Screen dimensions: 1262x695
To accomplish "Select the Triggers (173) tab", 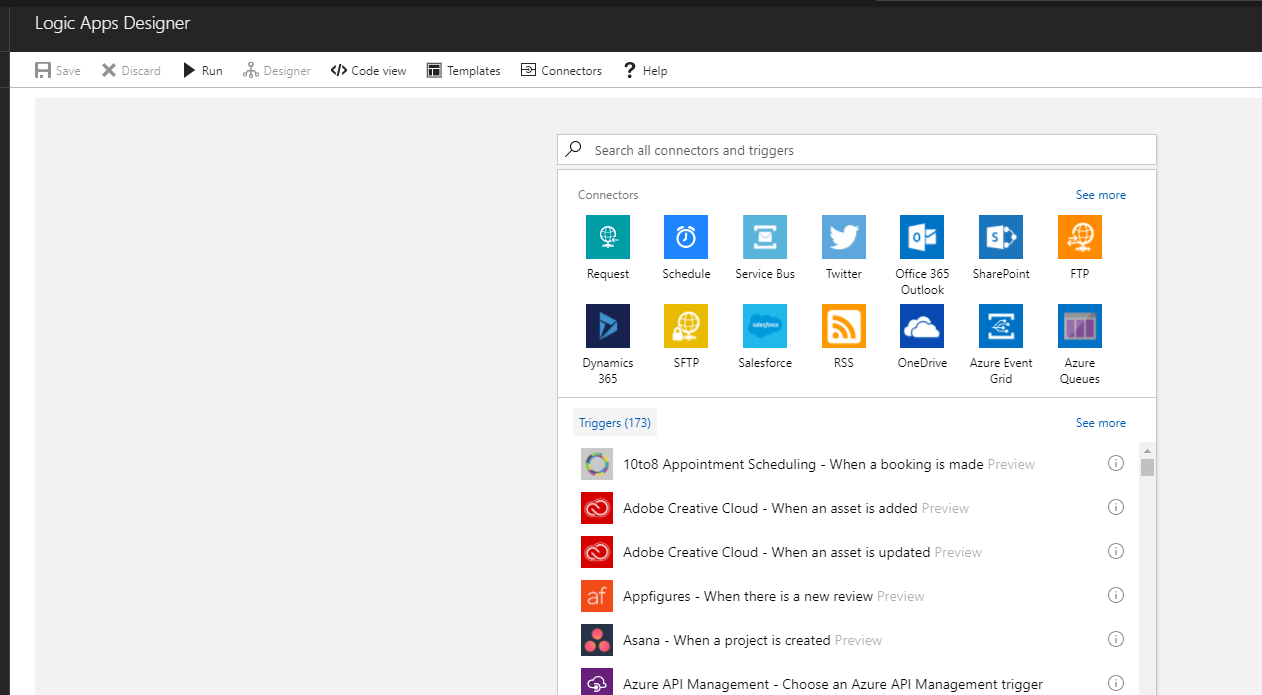I will (x=615, y=423).
